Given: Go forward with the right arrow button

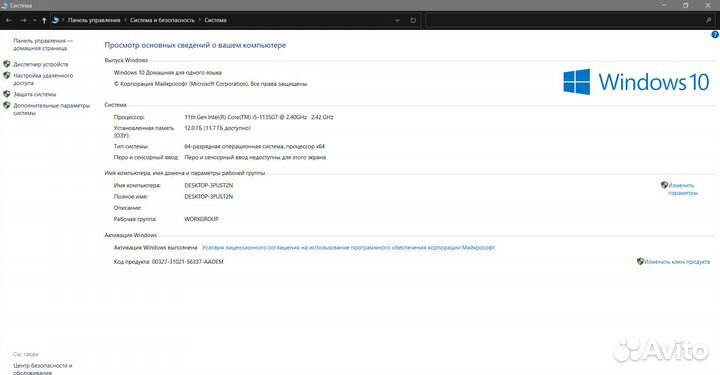Looking at the screenshot, I should click(x=23, y=20).
